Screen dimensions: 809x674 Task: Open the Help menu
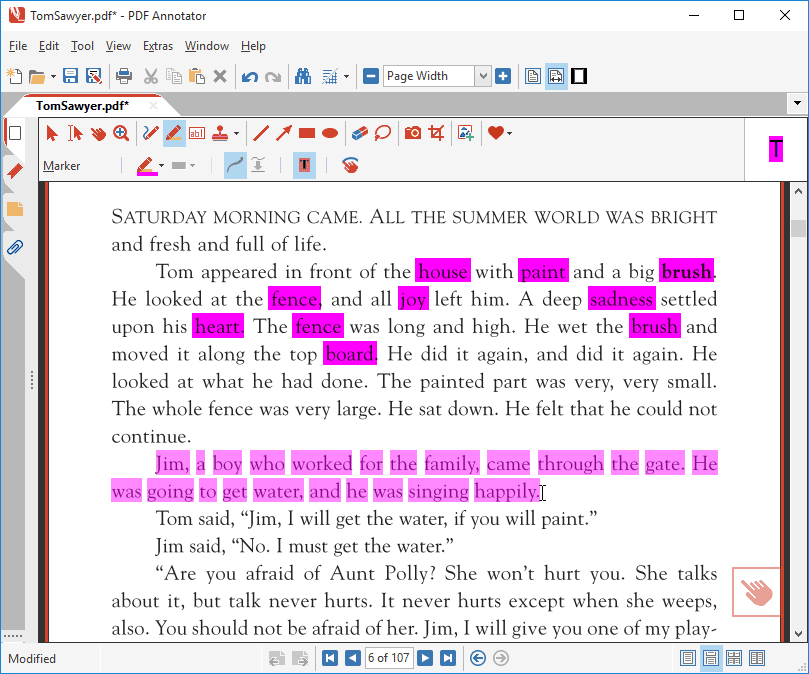253,46
